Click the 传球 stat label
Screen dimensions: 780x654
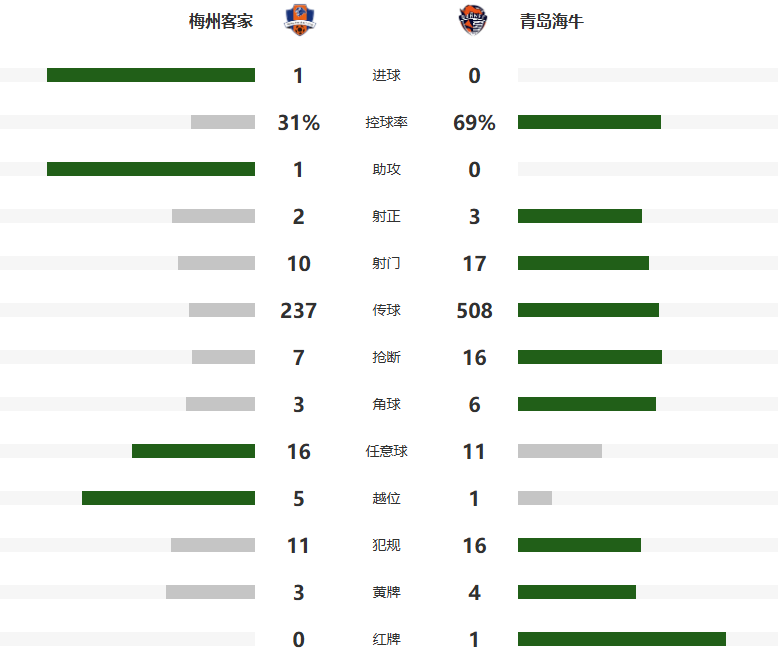pyautogui.click(x=386, y=311)
